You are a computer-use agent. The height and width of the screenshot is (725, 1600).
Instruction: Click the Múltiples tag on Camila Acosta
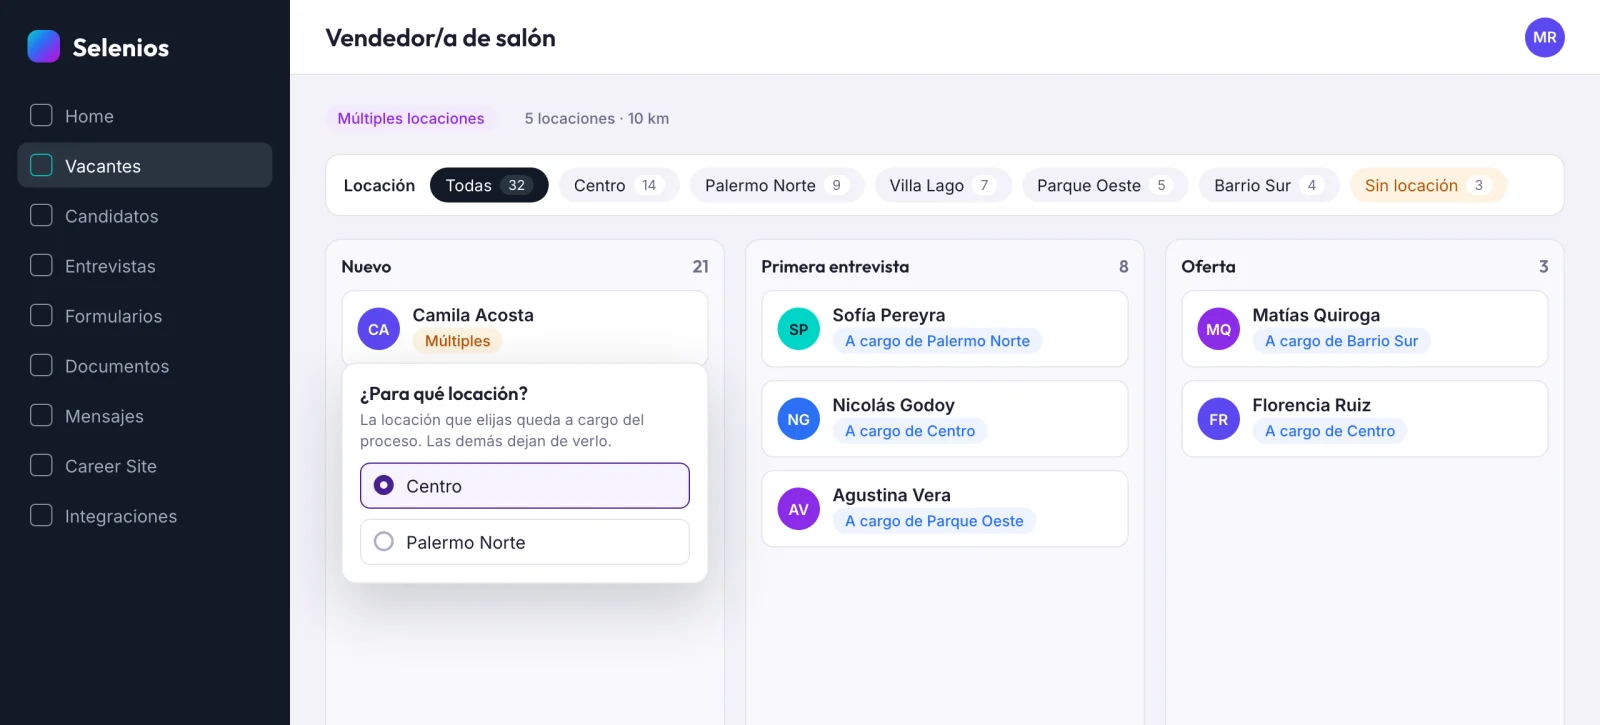pos(457,341)
